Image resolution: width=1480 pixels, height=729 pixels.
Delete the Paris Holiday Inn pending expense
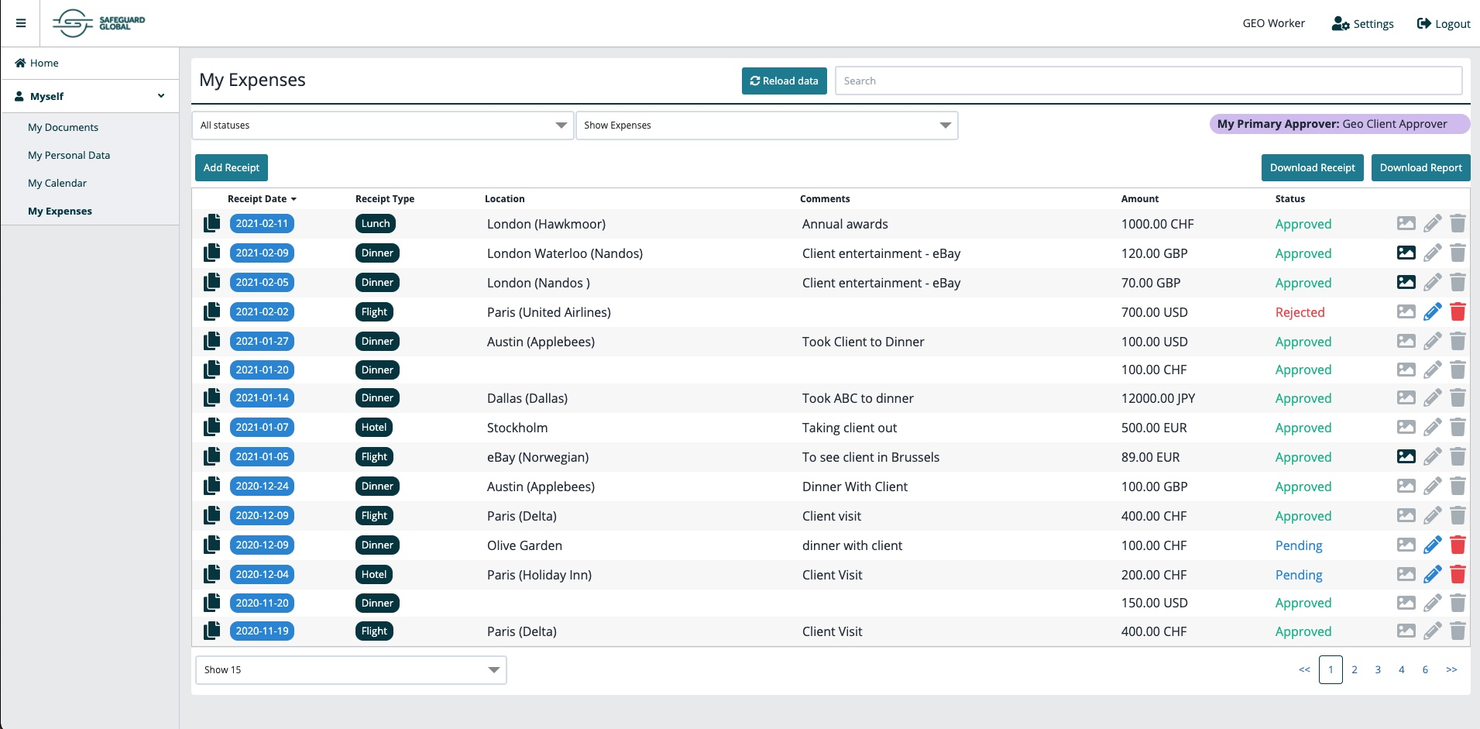point(1457,575)
